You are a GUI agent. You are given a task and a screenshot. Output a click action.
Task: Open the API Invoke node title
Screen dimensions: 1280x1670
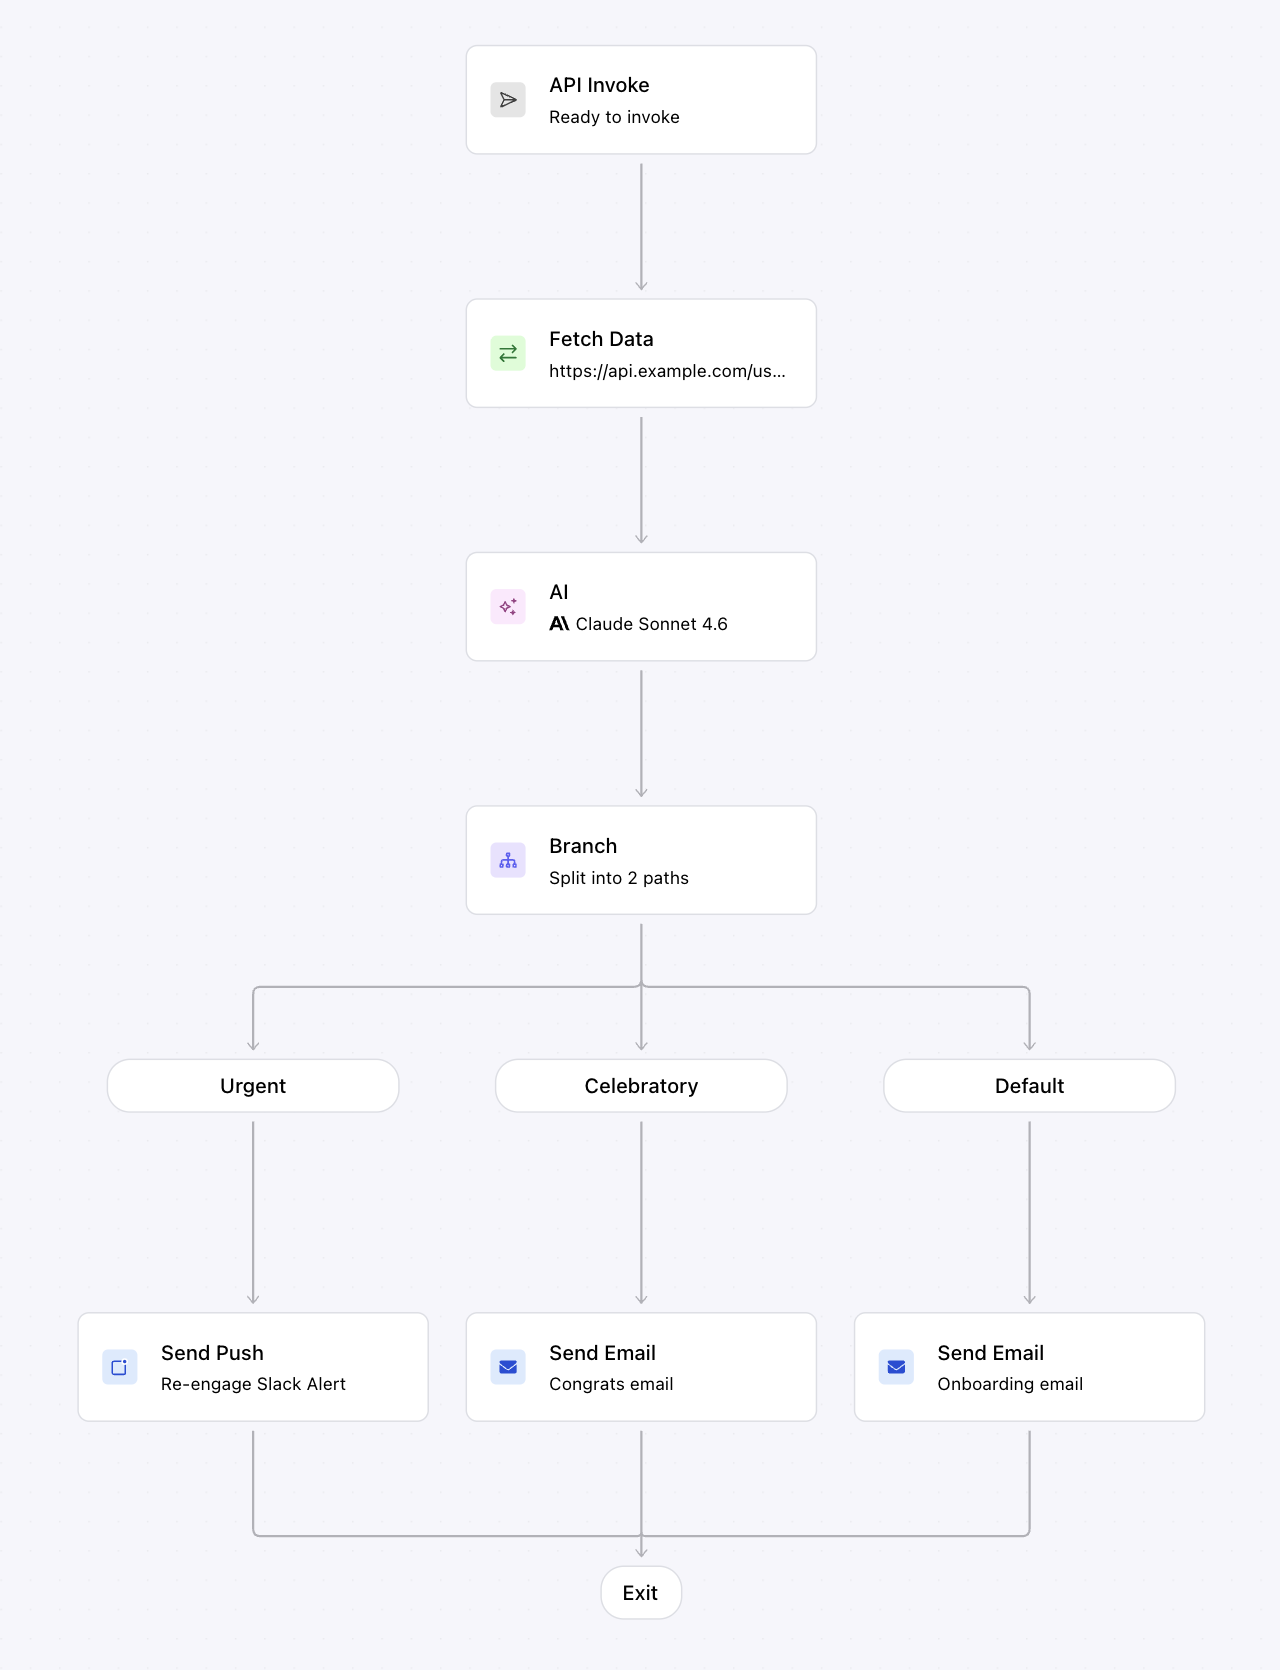point(599,85)
